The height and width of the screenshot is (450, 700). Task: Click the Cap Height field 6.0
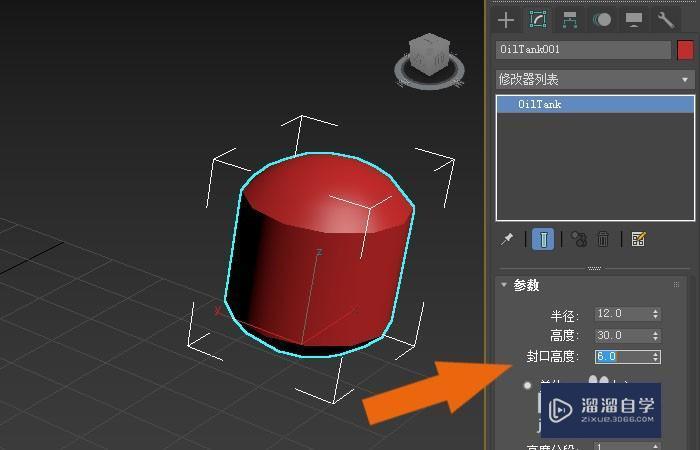623,356
